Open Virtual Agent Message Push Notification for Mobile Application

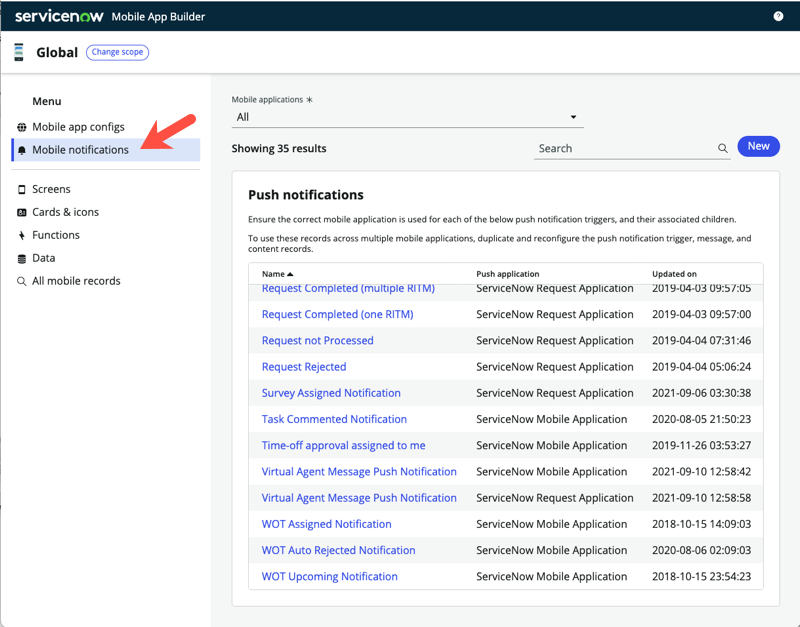(359, 471)
